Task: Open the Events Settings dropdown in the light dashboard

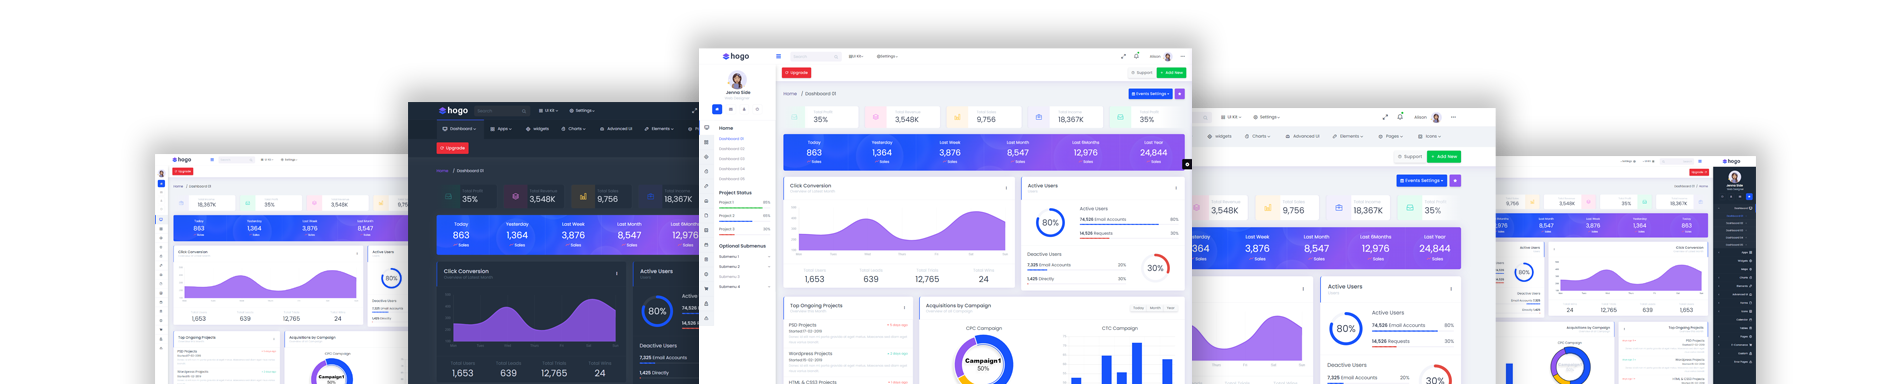Action: pyautogui.click(x=1150, y=94)
